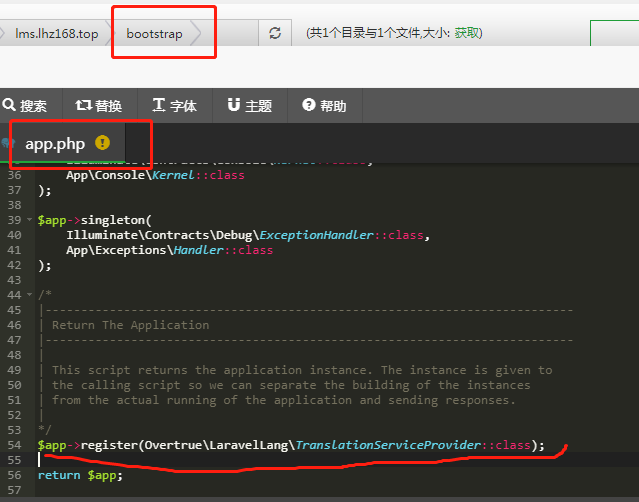Click '$app->singleton(' on line 39
The image size is (639, 502).
(95, 220)
